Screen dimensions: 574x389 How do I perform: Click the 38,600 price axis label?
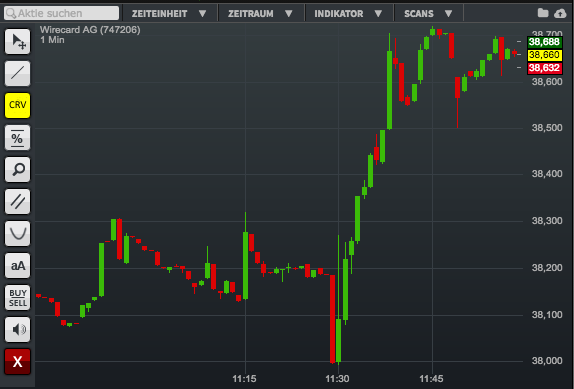click(547, 81)
